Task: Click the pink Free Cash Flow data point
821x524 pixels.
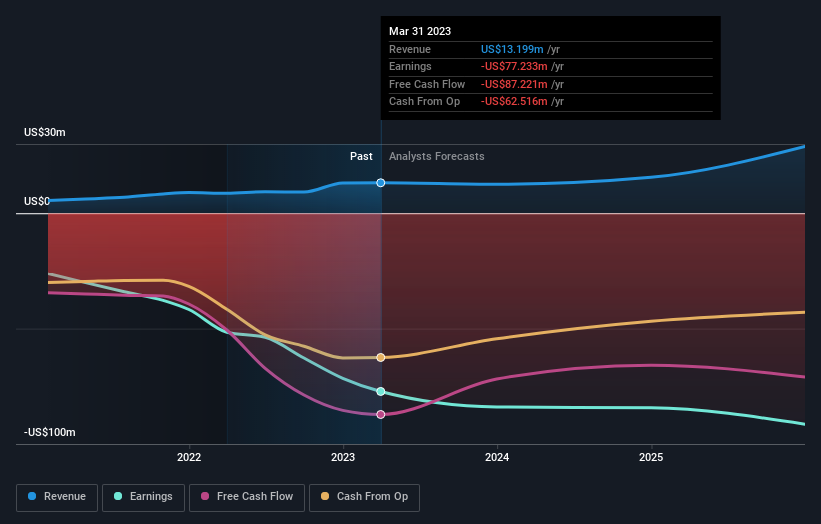Action: click(x=381, y=415)
